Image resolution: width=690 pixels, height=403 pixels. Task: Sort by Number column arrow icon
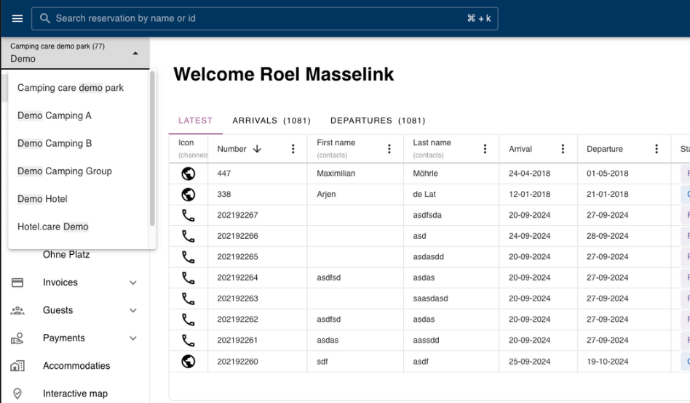[257, 149]
